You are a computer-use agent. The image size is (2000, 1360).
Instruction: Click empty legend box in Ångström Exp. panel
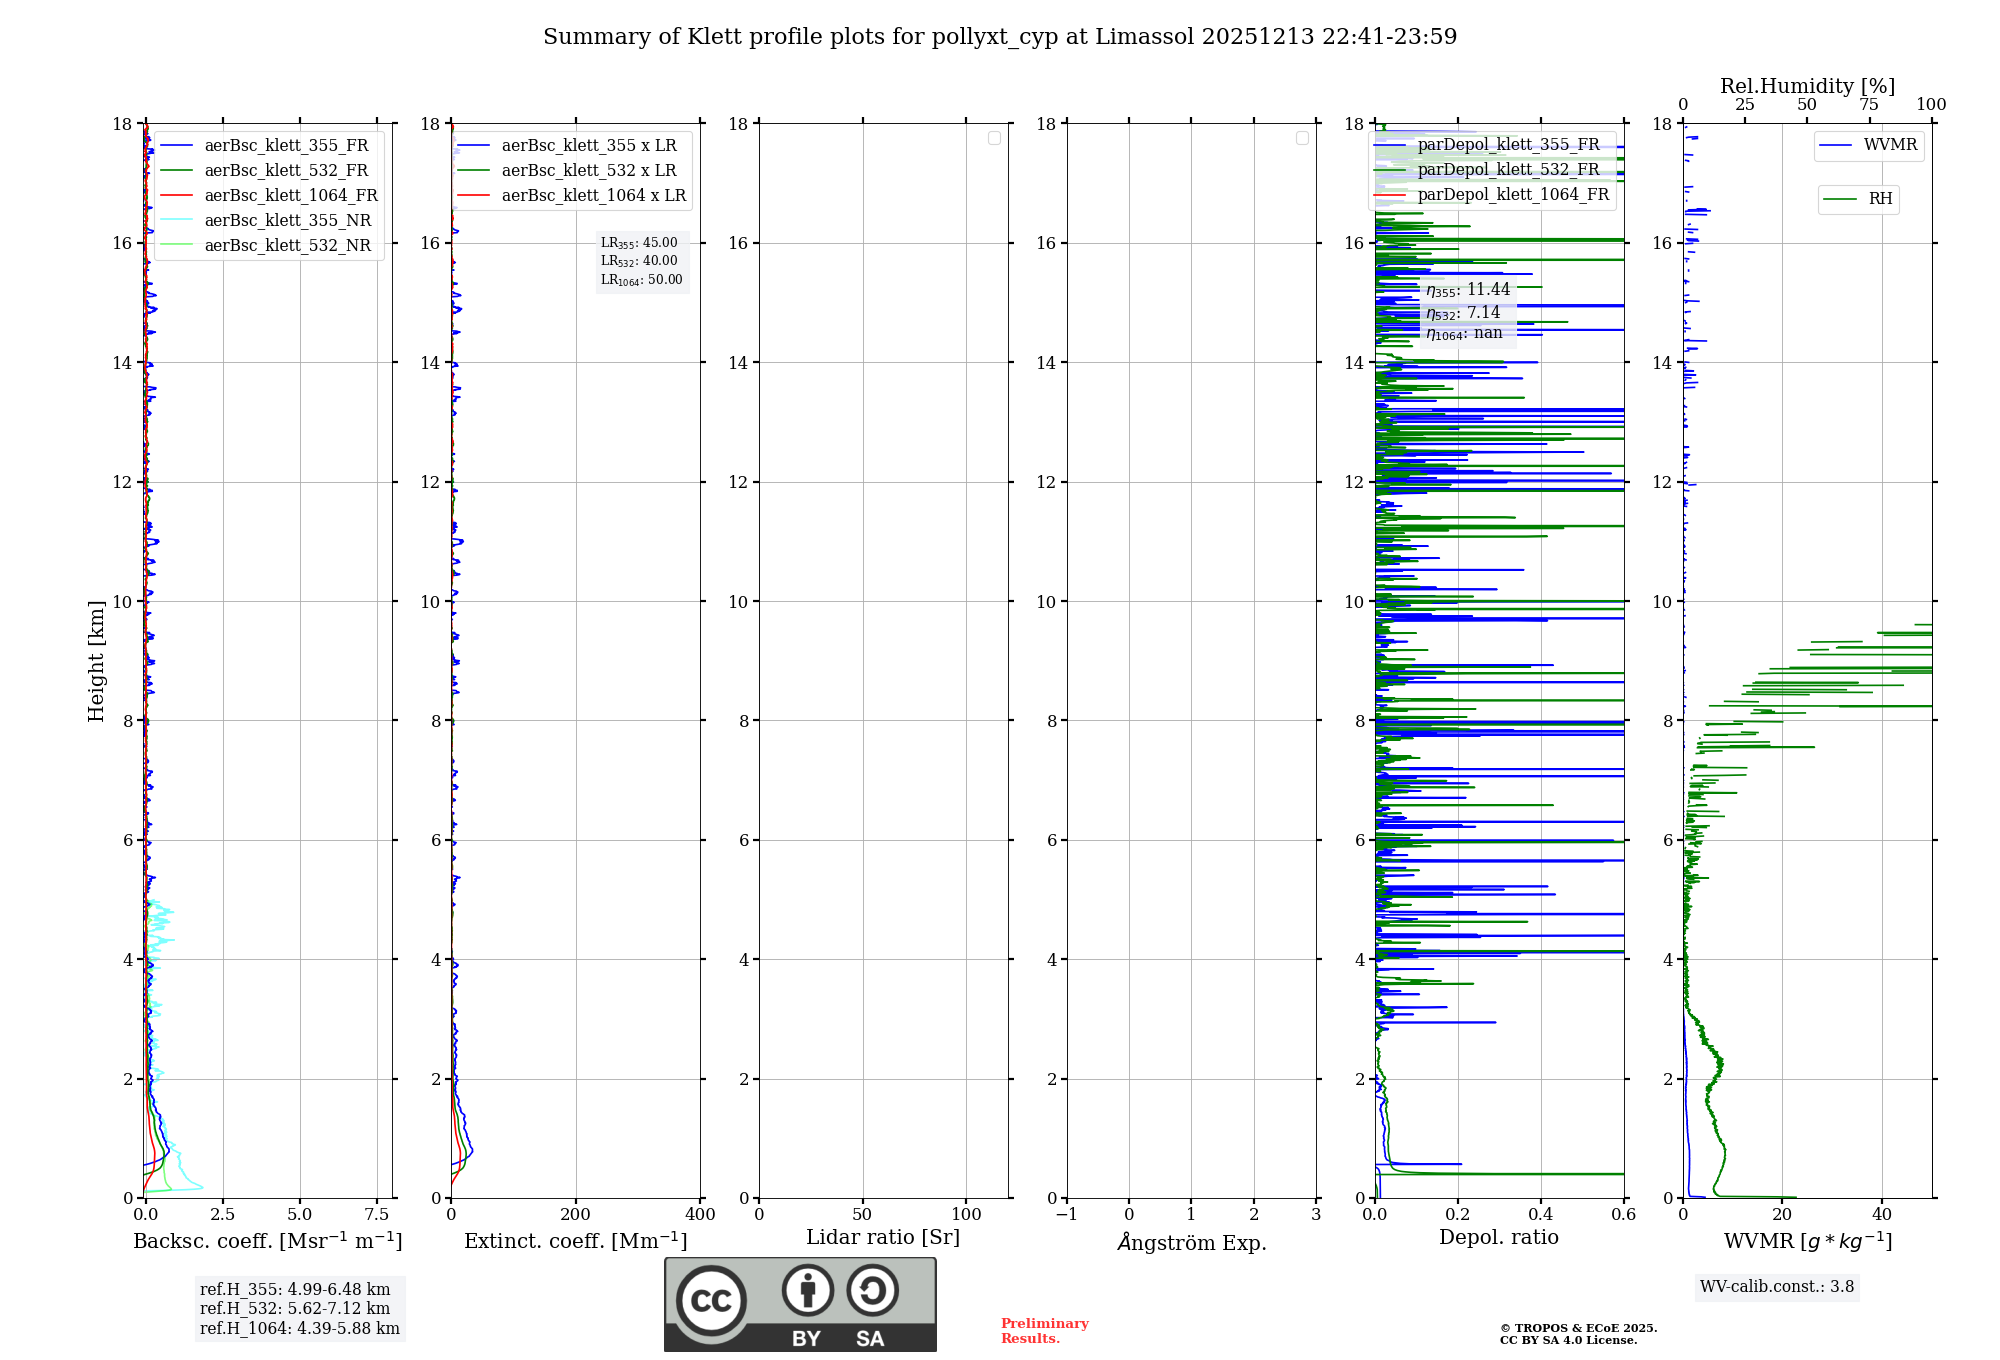pyautogui.click(x=1302, y=138)
